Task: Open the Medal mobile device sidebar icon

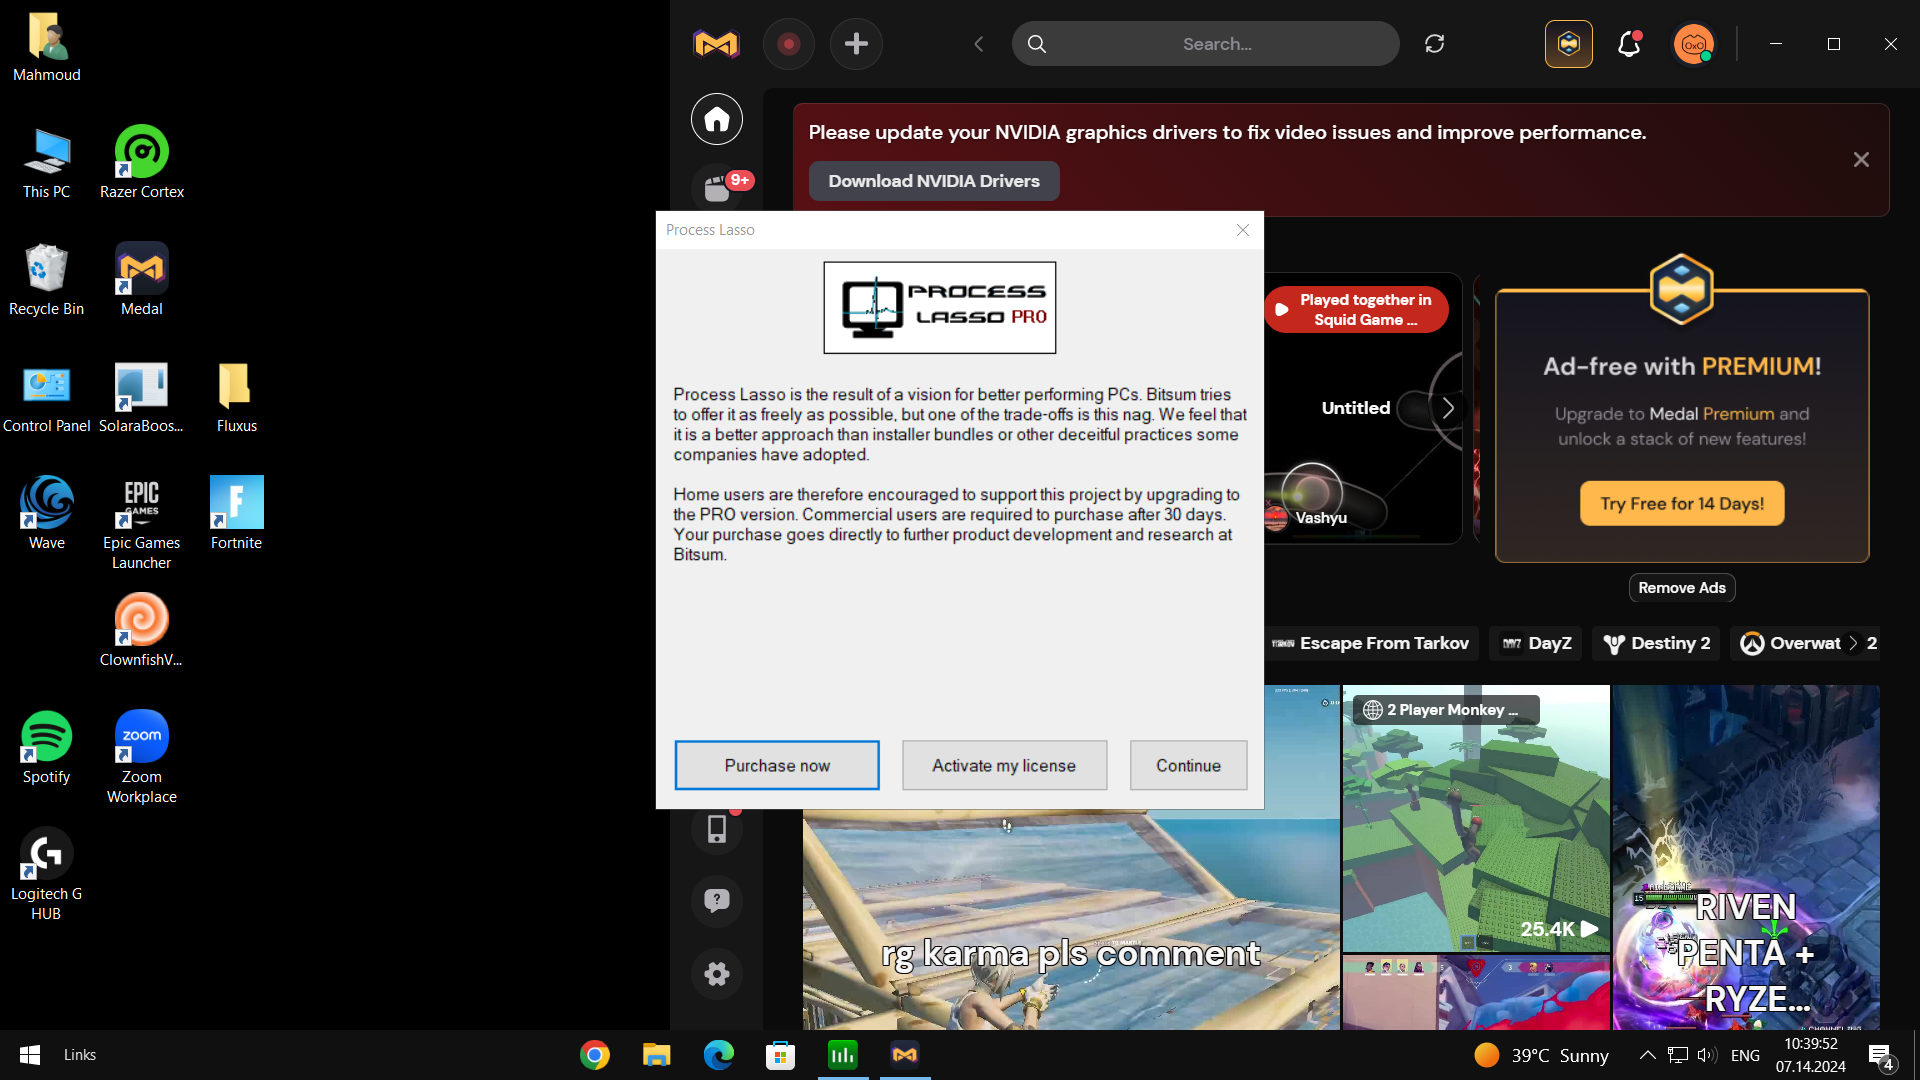Action: [717, 828]
